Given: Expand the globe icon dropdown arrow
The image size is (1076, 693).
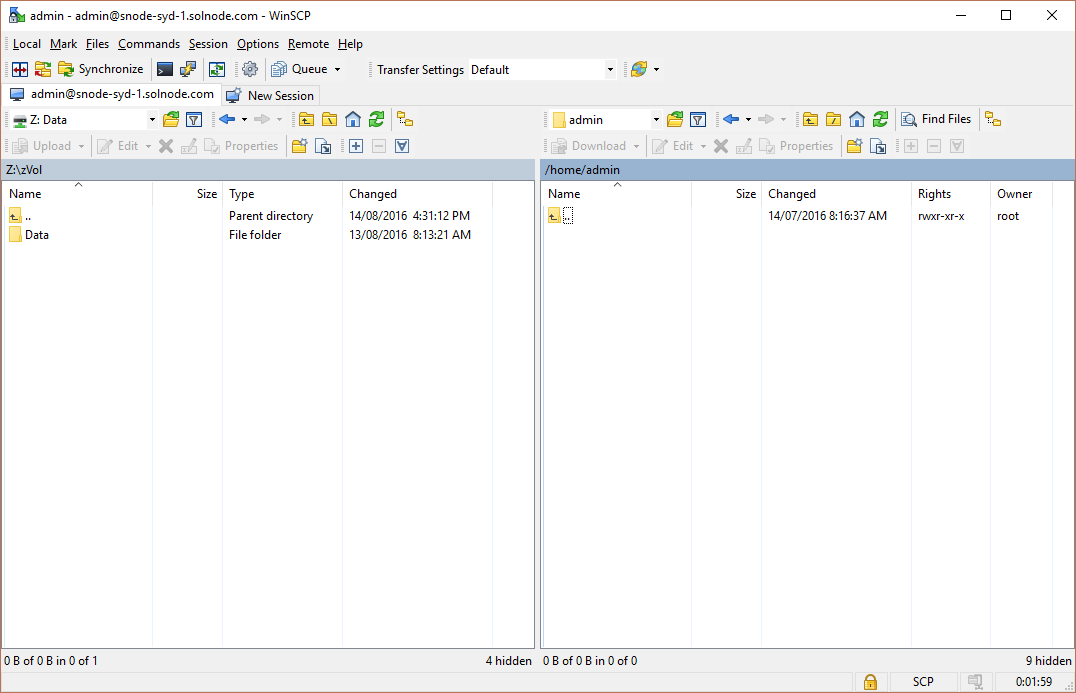Looking at the screenshot, I should coord(656,69).
